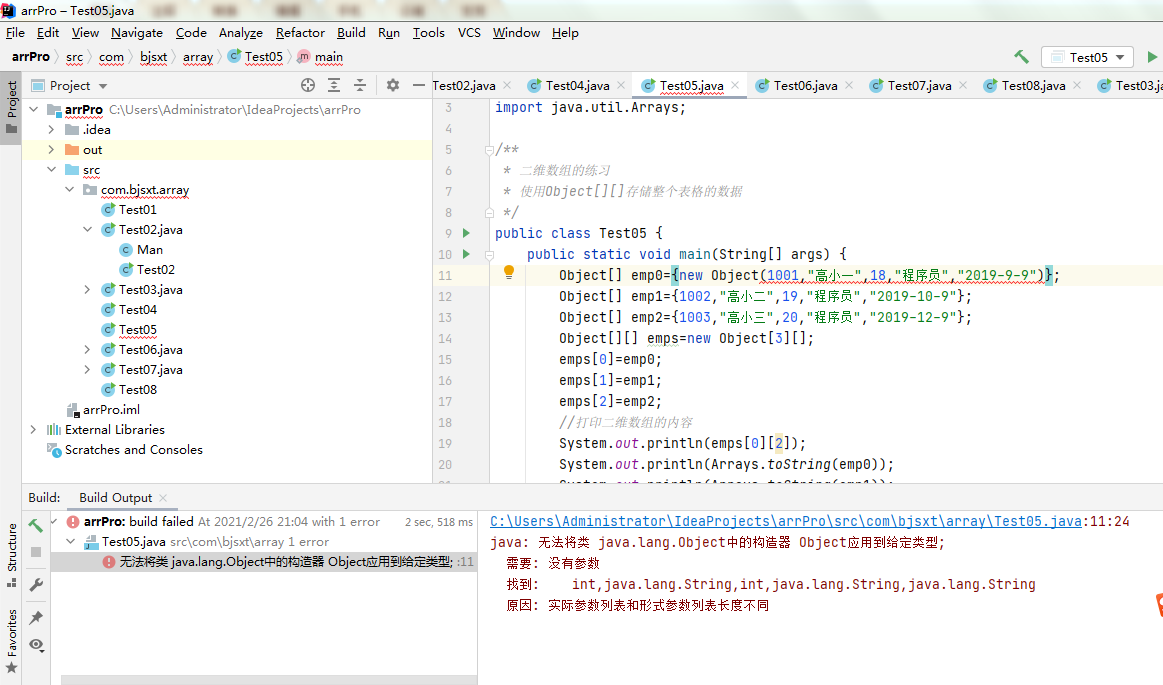
Task: Click the Expand All icon in Project panel
Action: click(x=334, y=85)
